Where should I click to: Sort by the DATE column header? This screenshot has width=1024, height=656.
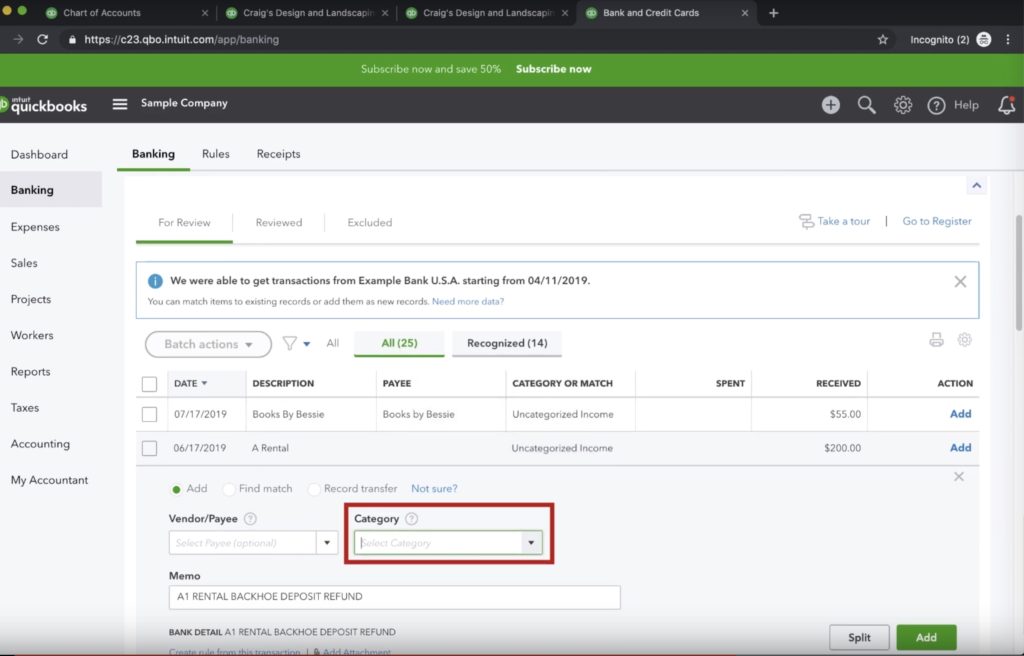click(x=190, y=384)
